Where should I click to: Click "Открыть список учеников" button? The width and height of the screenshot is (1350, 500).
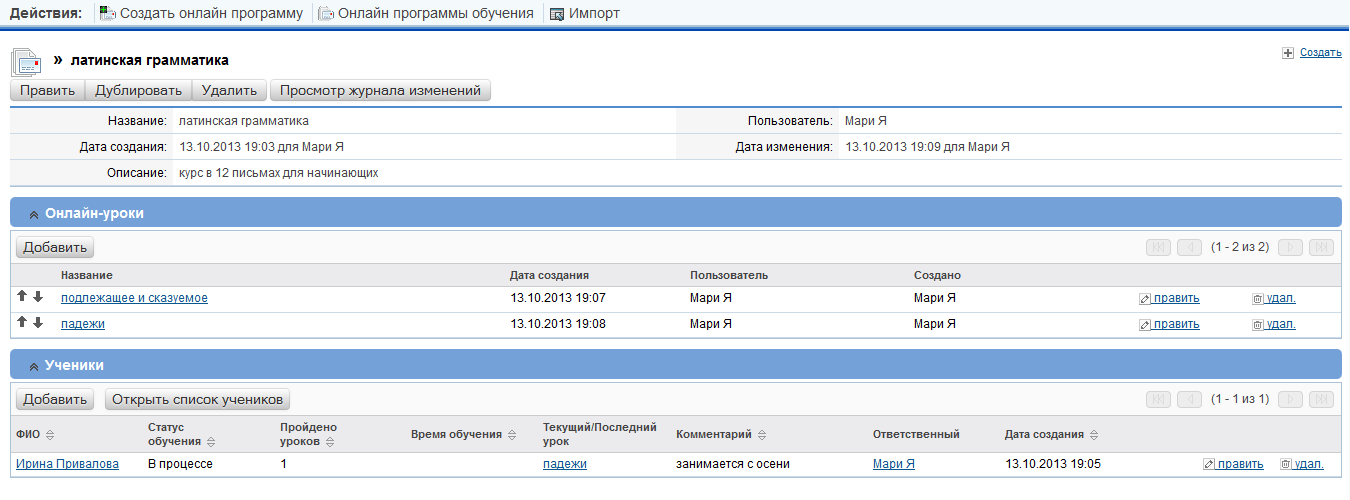pyautogui.click(x=197, y=399)
